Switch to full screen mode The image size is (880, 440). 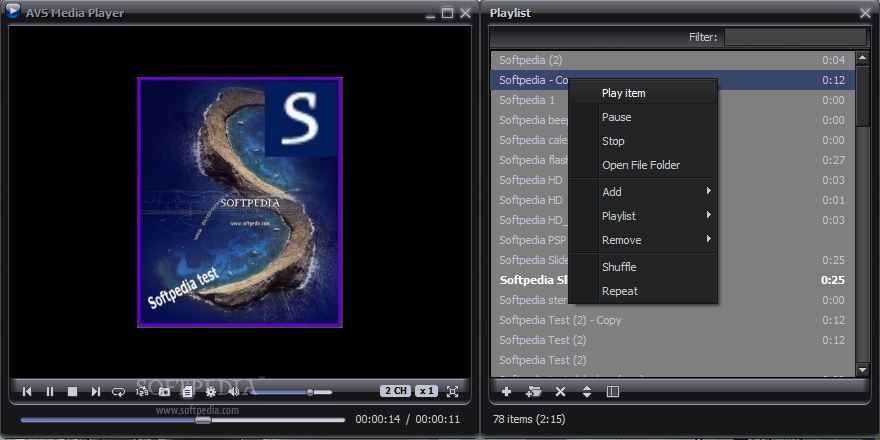[453, 391]
